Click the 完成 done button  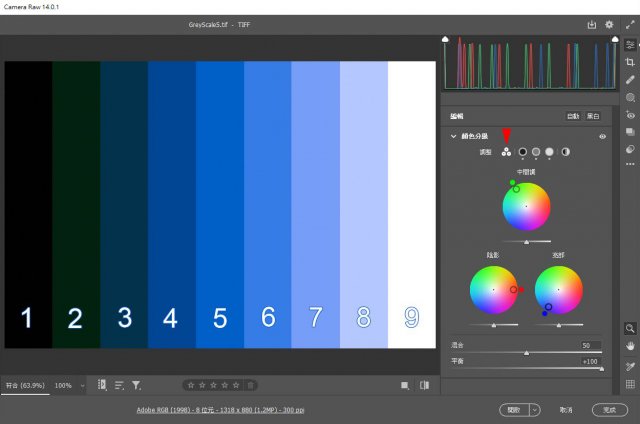[609, 410]
